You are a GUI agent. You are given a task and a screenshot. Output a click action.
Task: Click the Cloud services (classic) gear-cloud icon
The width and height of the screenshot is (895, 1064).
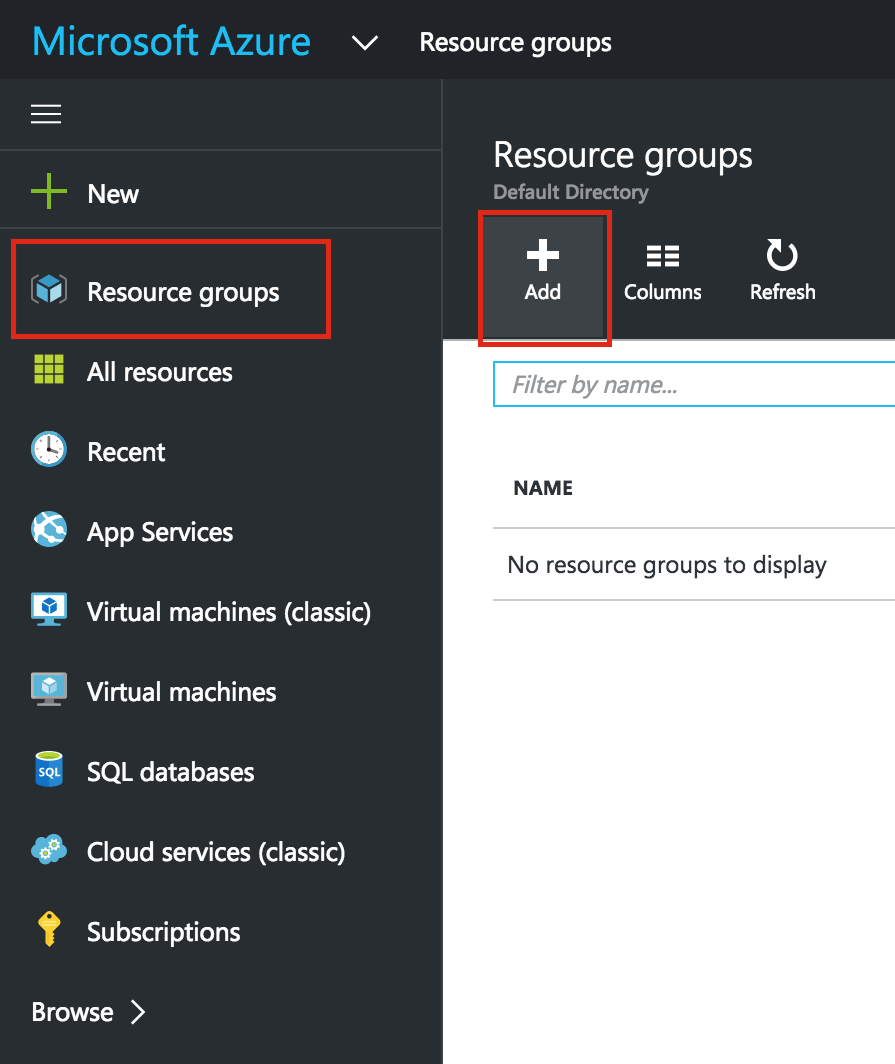(x=49, y=849)
